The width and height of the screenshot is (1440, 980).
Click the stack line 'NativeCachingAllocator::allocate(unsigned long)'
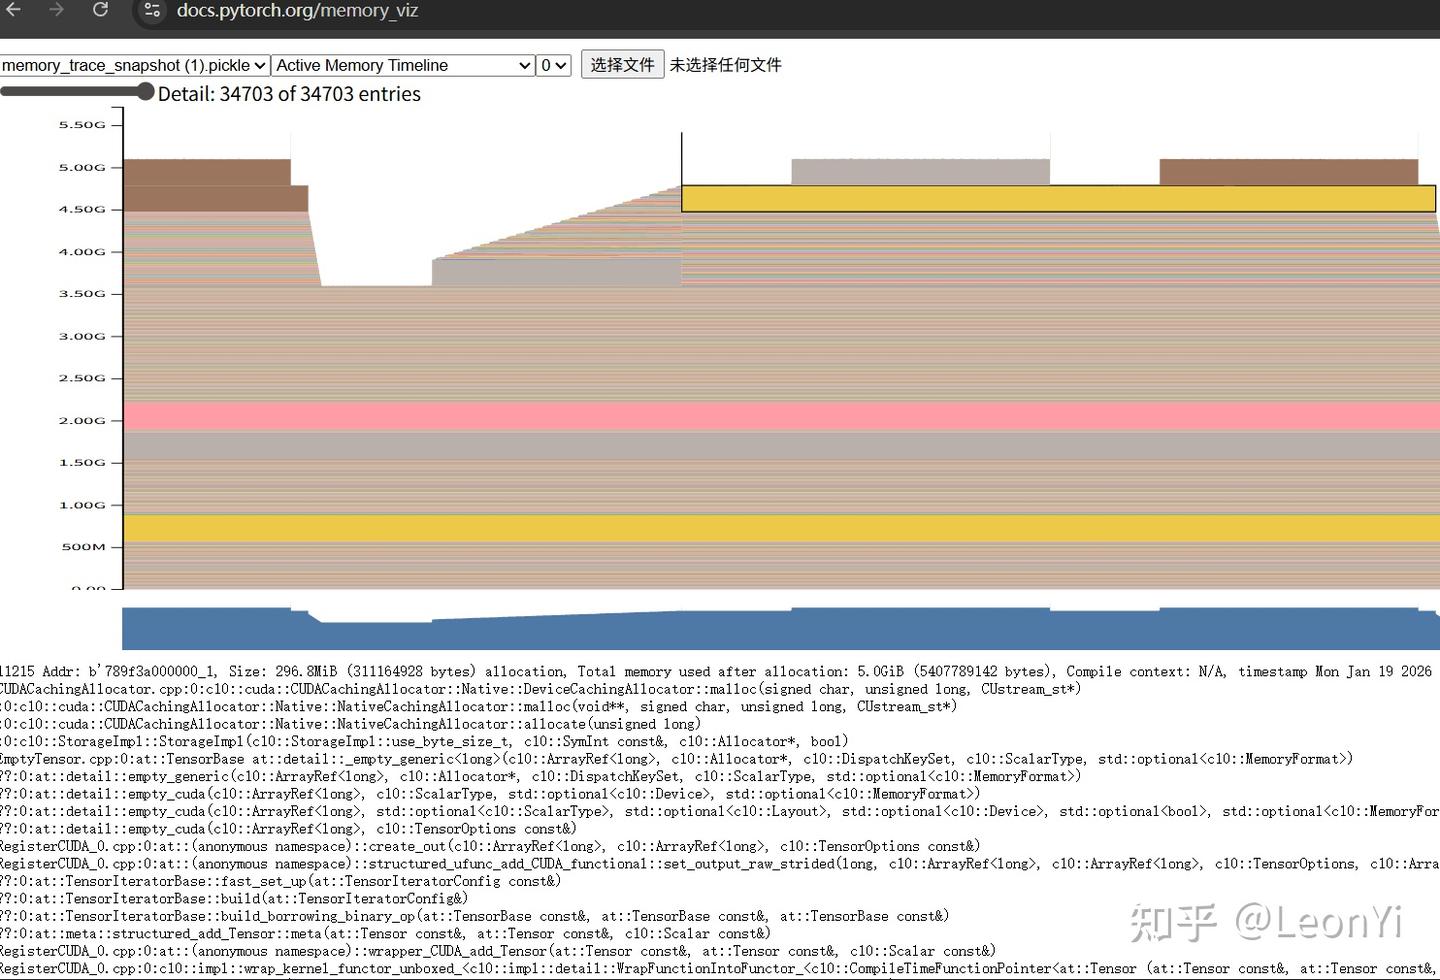(x=350, y=724)
